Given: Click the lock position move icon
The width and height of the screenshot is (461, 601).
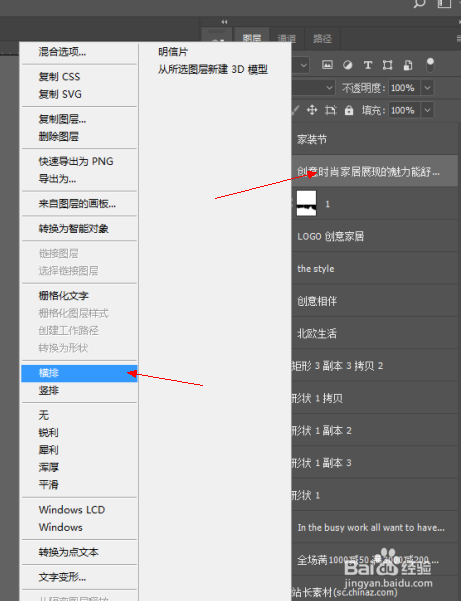Looking at the screenshot, I should (x=312, y=110).
